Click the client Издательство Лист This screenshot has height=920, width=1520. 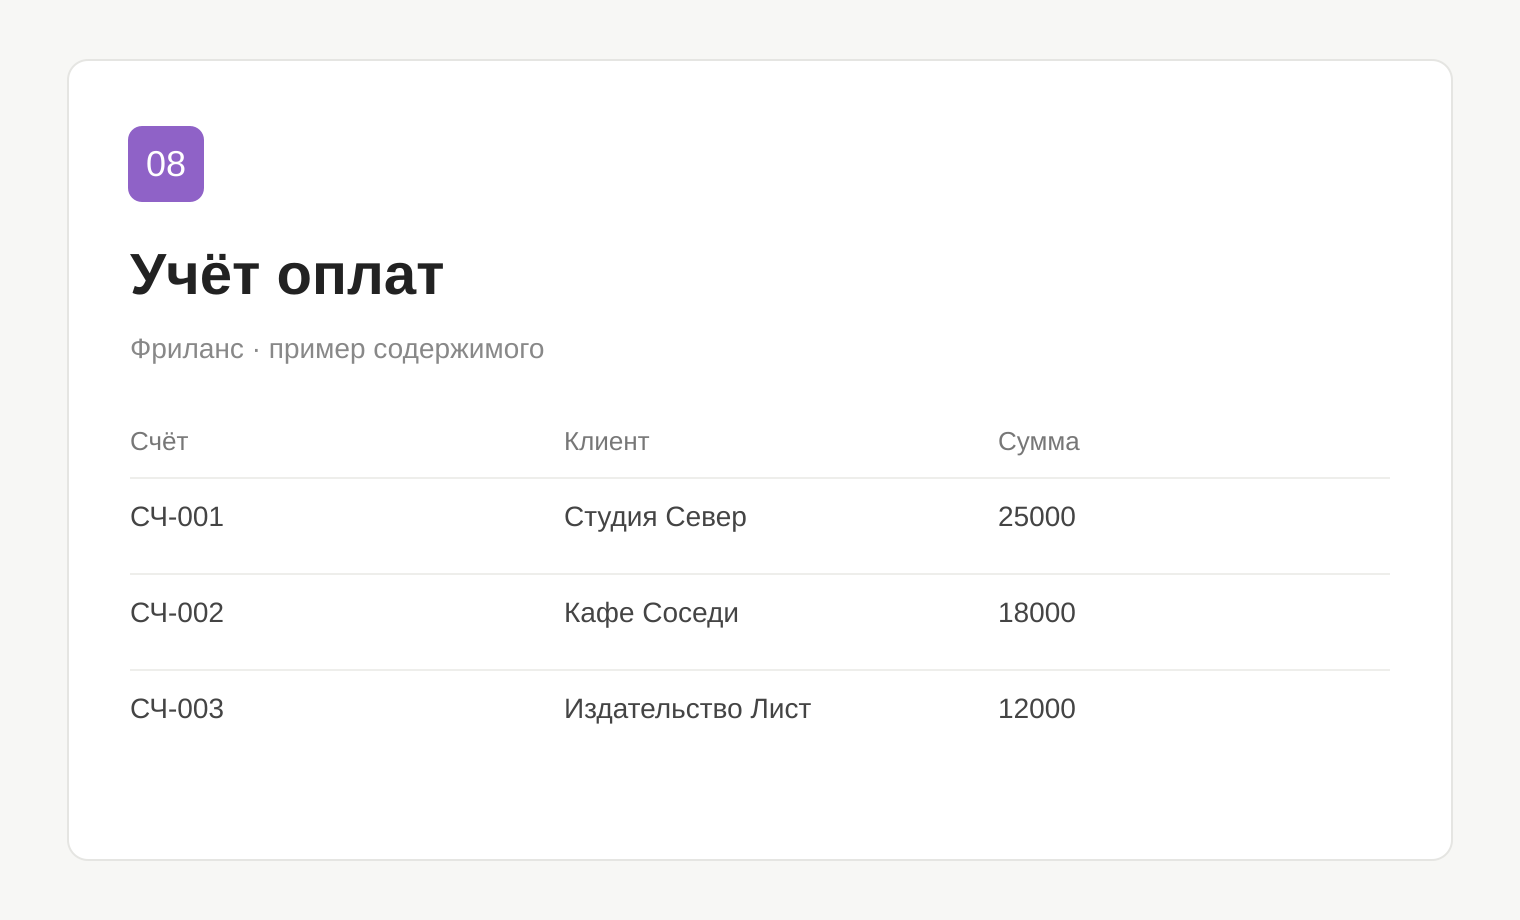[x=687, y=709]
